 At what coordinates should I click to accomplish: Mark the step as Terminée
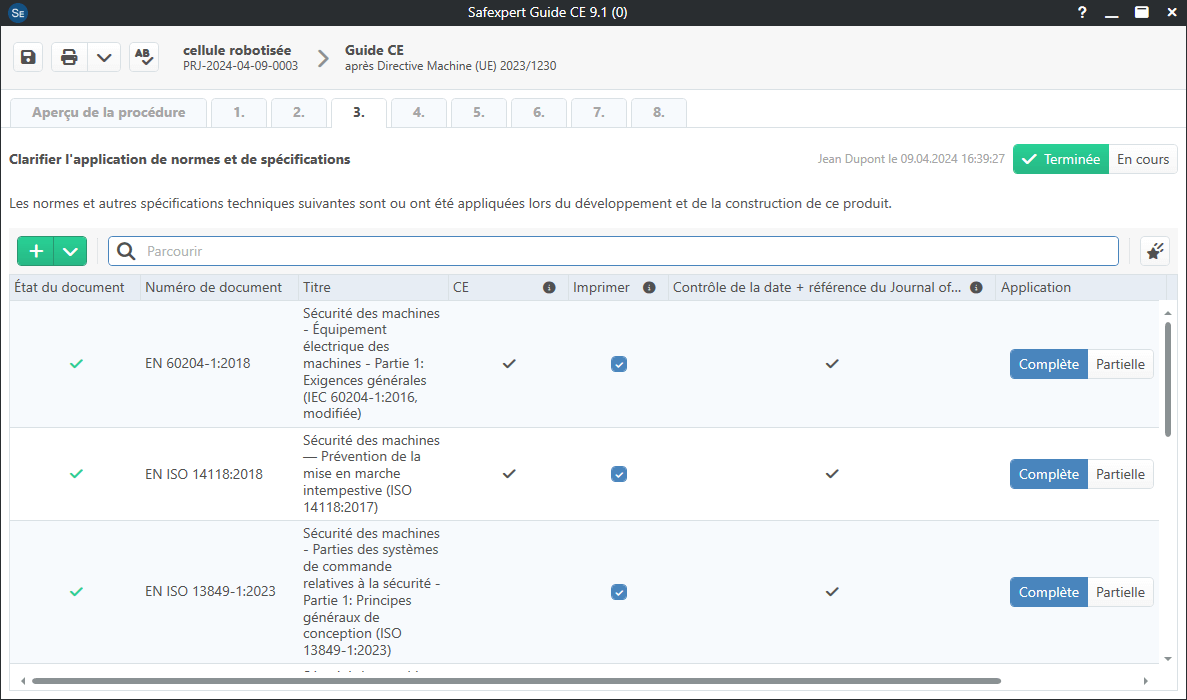1060,158
